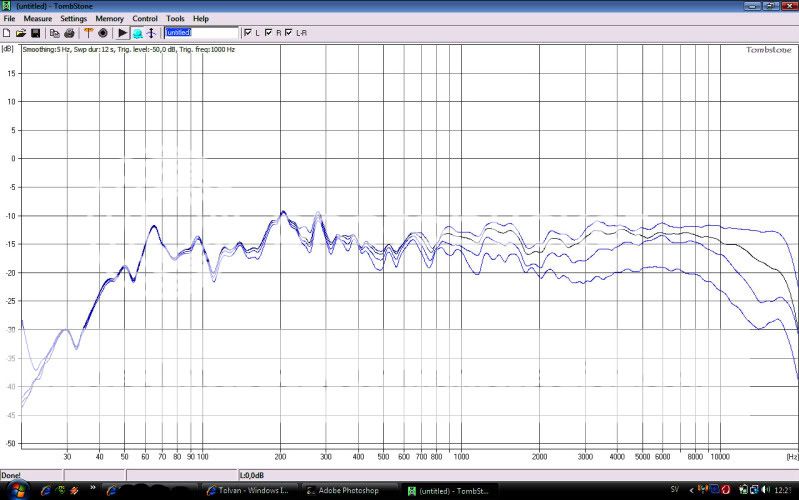Switch to the Tolvan window in taskbar
Image resolution: width=799 pixels, height=500 pixels.
[x=250, y=491]
